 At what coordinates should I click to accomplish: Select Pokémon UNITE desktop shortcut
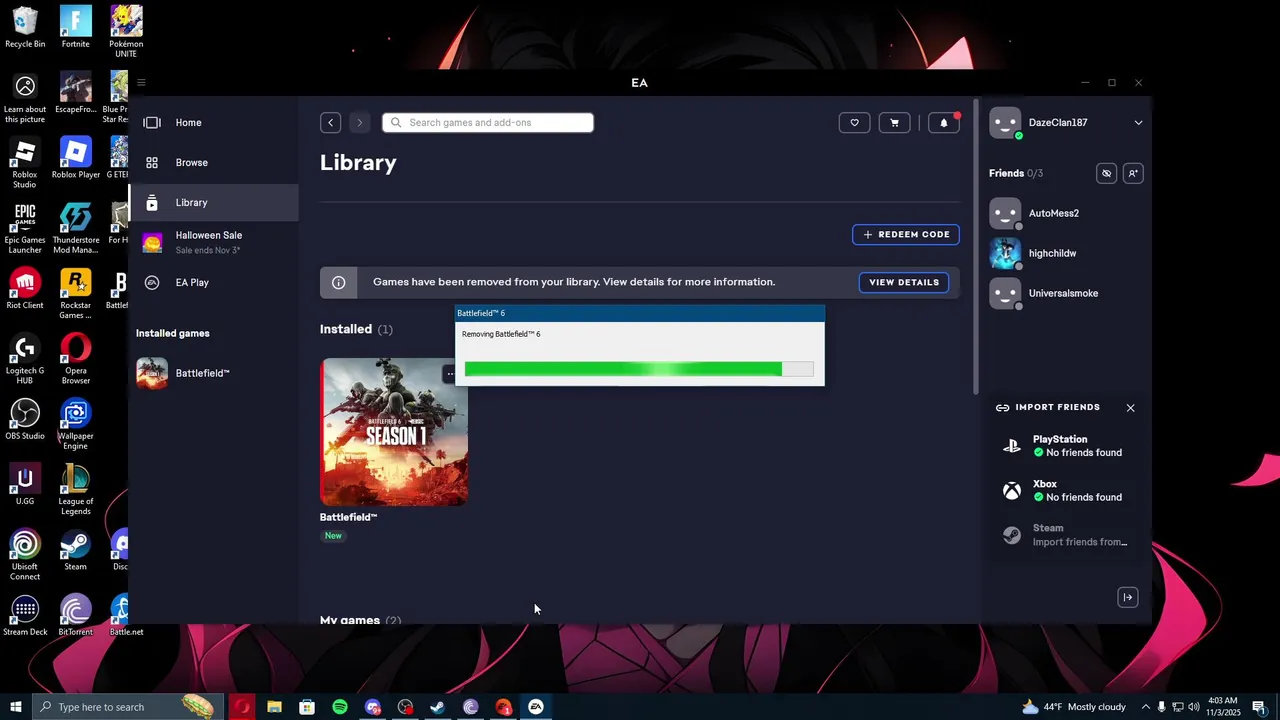tap(125, 31)
